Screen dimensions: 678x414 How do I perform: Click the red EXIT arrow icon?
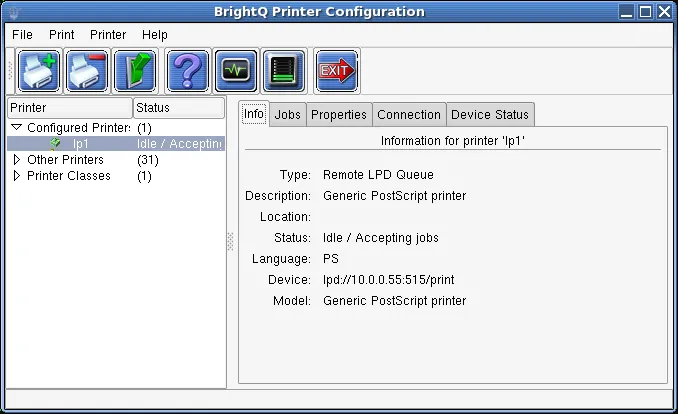click(x=337, y=71)
